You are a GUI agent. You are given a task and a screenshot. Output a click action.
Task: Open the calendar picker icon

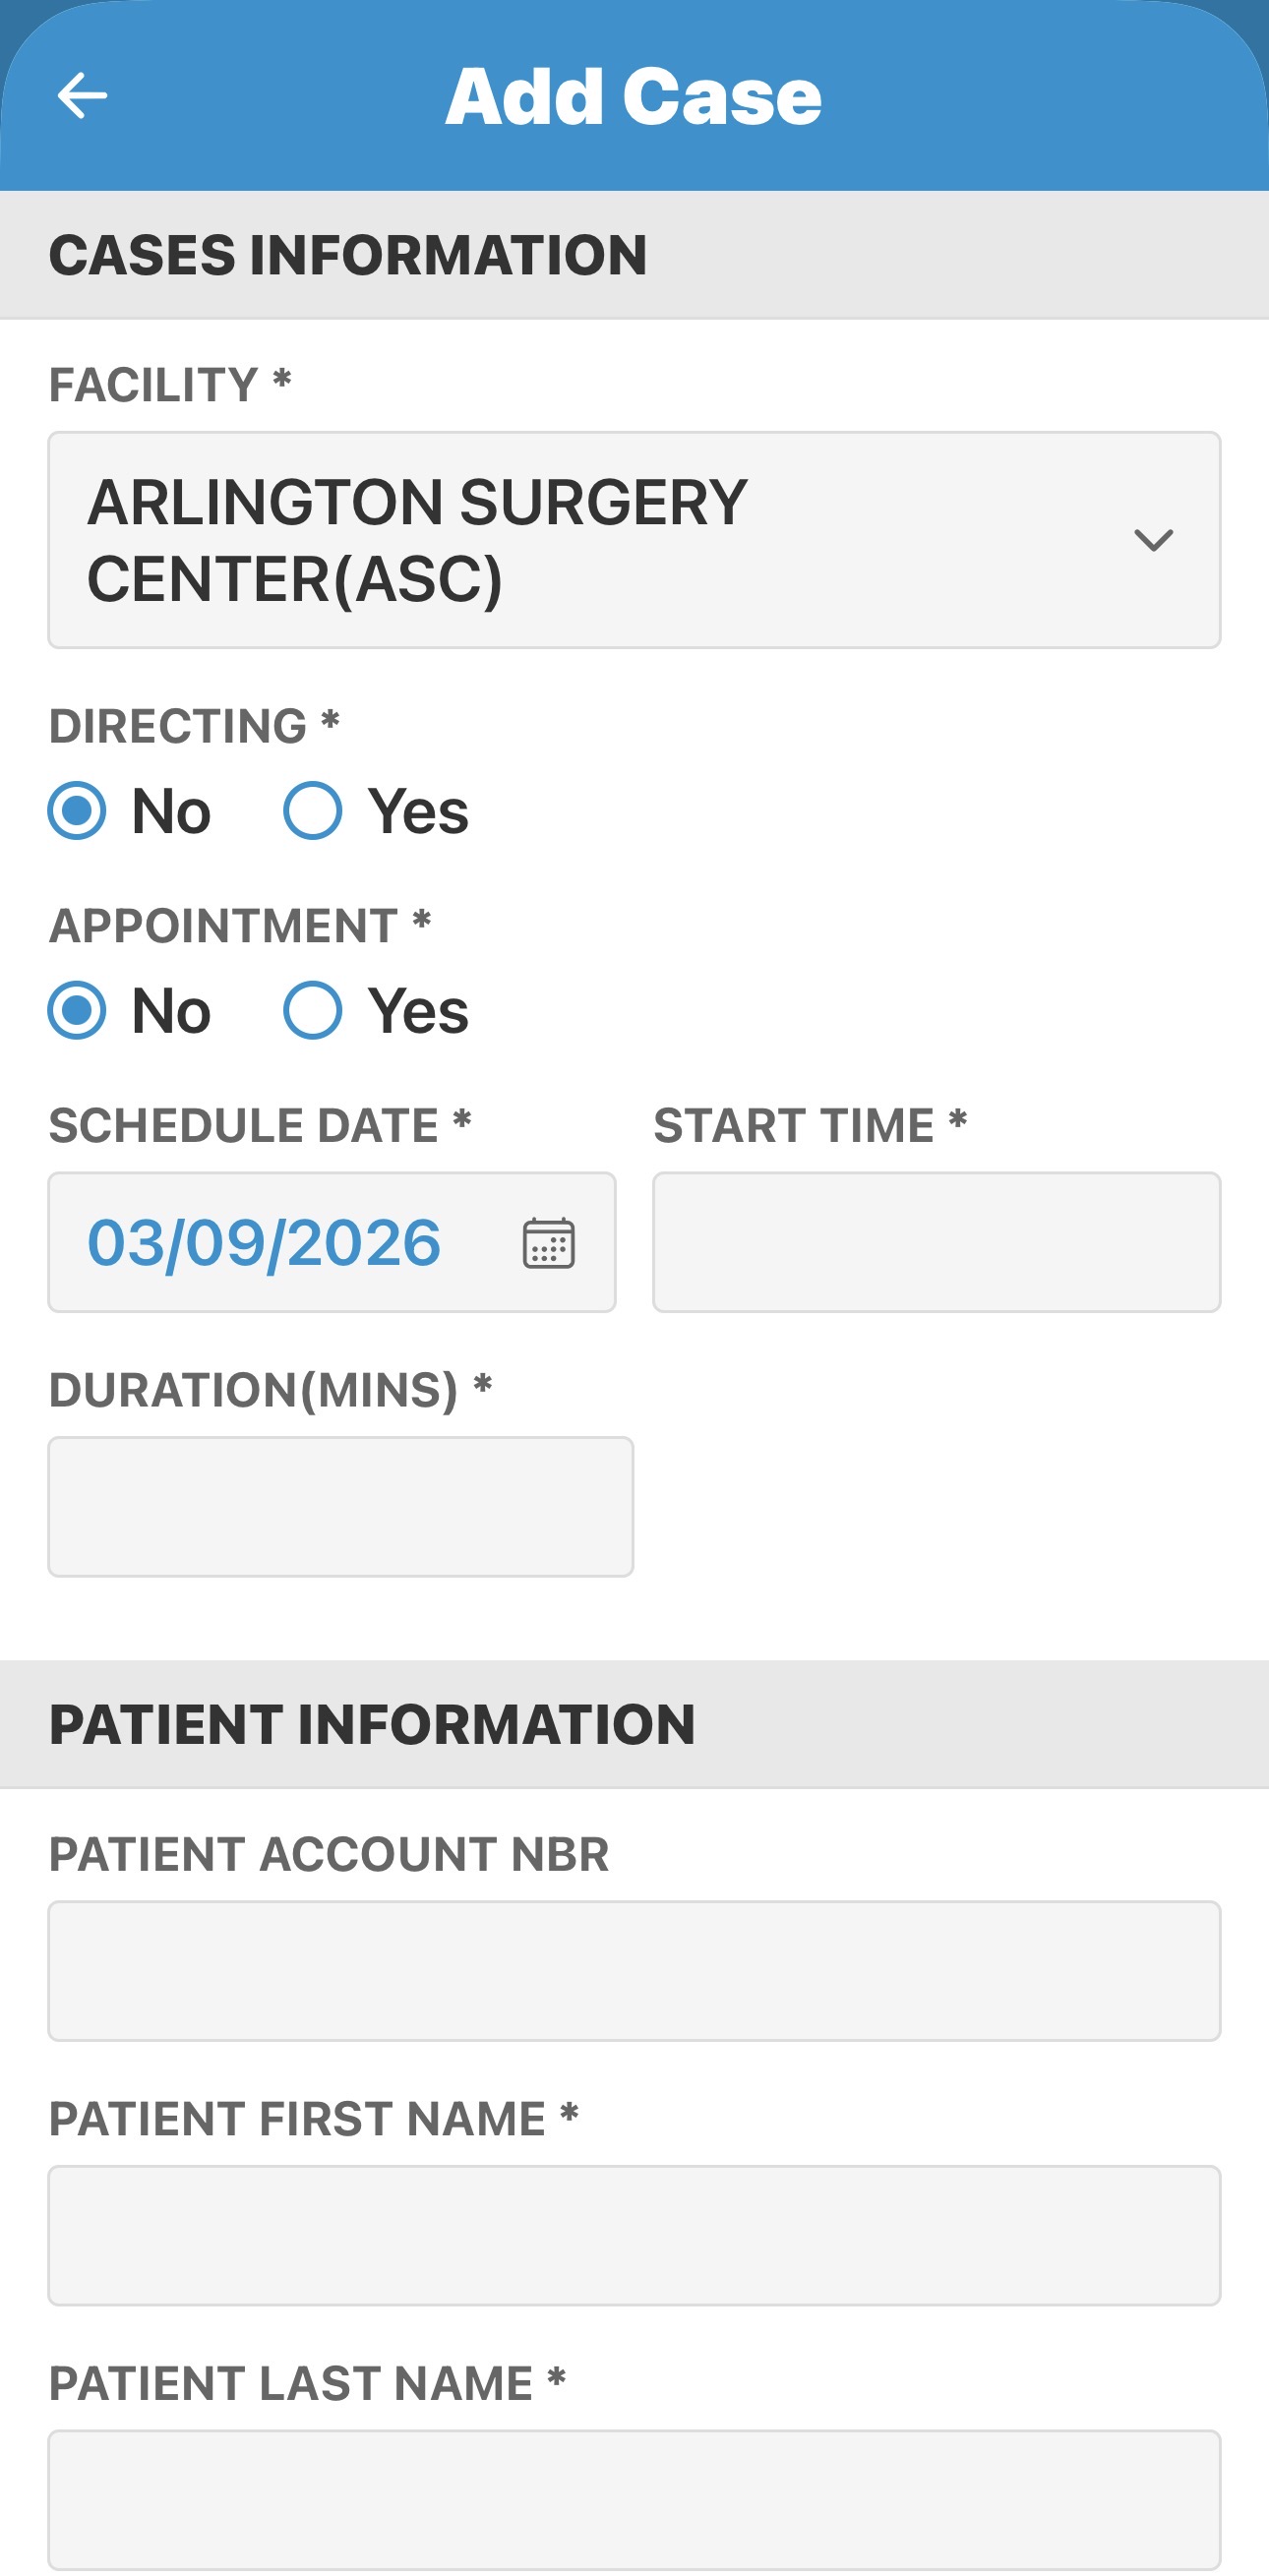pyautogui.click(x=549, y=1243)
